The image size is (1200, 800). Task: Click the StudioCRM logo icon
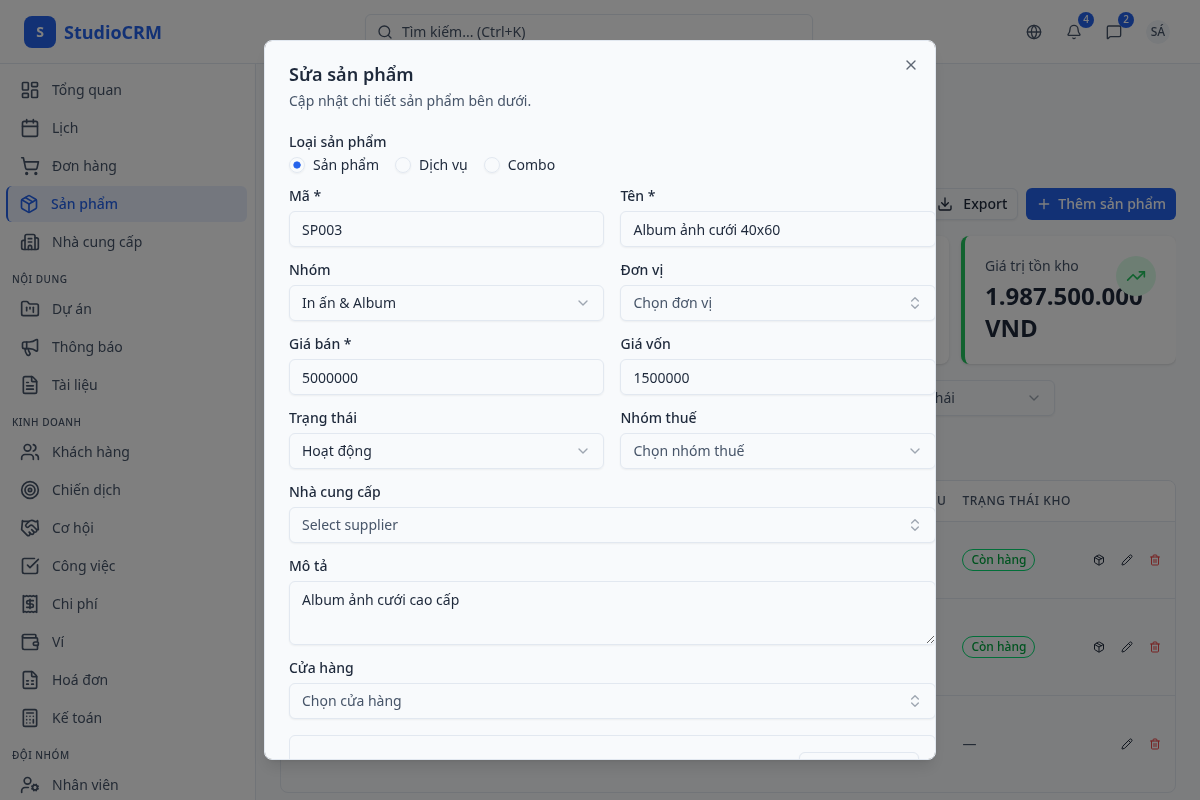(39, 32)
